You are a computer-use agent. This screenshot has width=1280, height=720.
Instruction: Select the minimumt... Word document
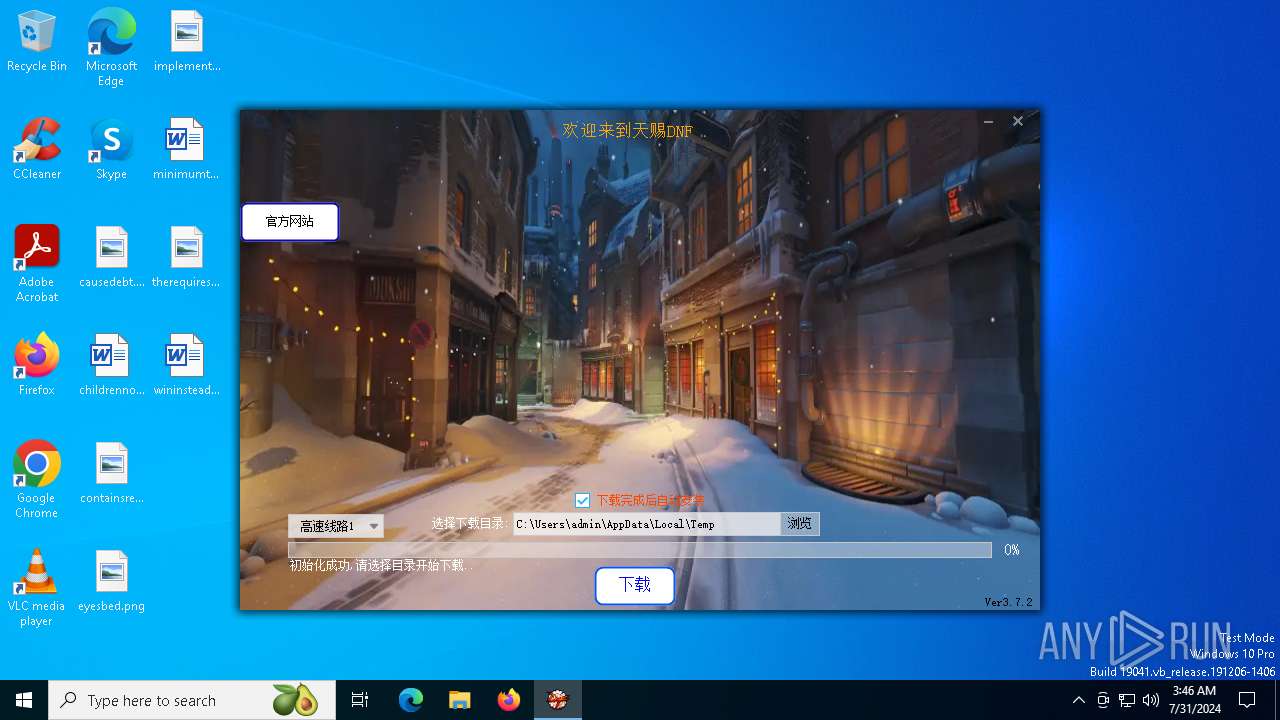pyautogui.click(x=186, y=149)
